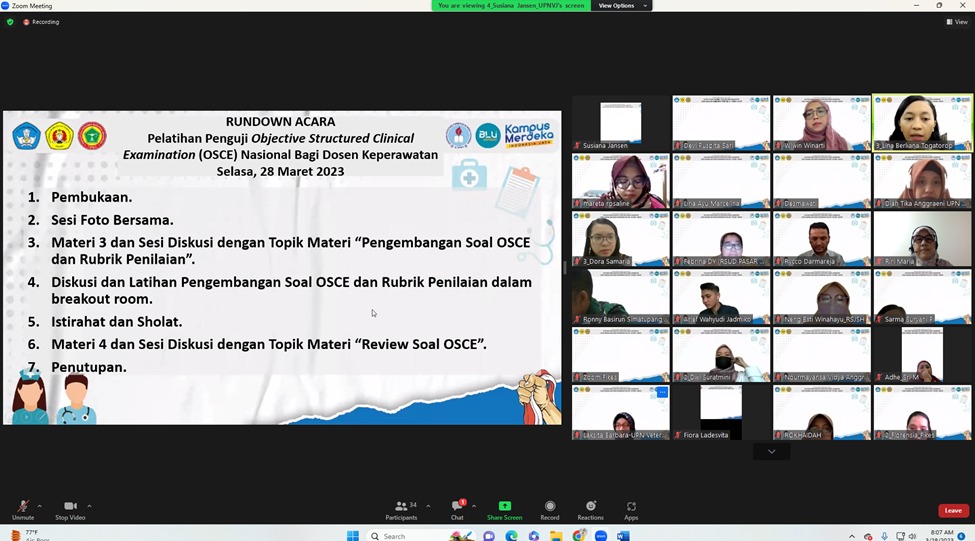Leave the meeting
Screen dimensions: 975x541
[x=952, y=510]
